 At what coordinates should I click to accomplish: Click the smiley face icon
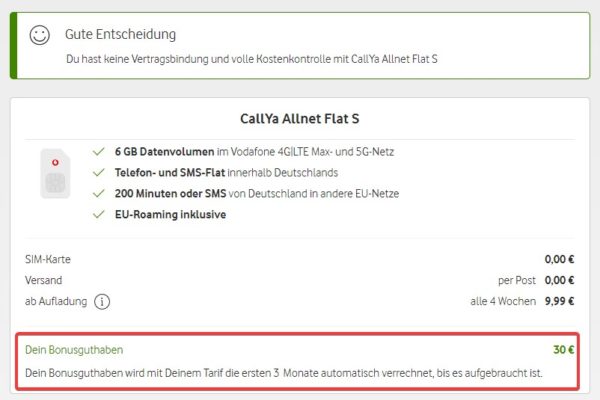(40, 35)
